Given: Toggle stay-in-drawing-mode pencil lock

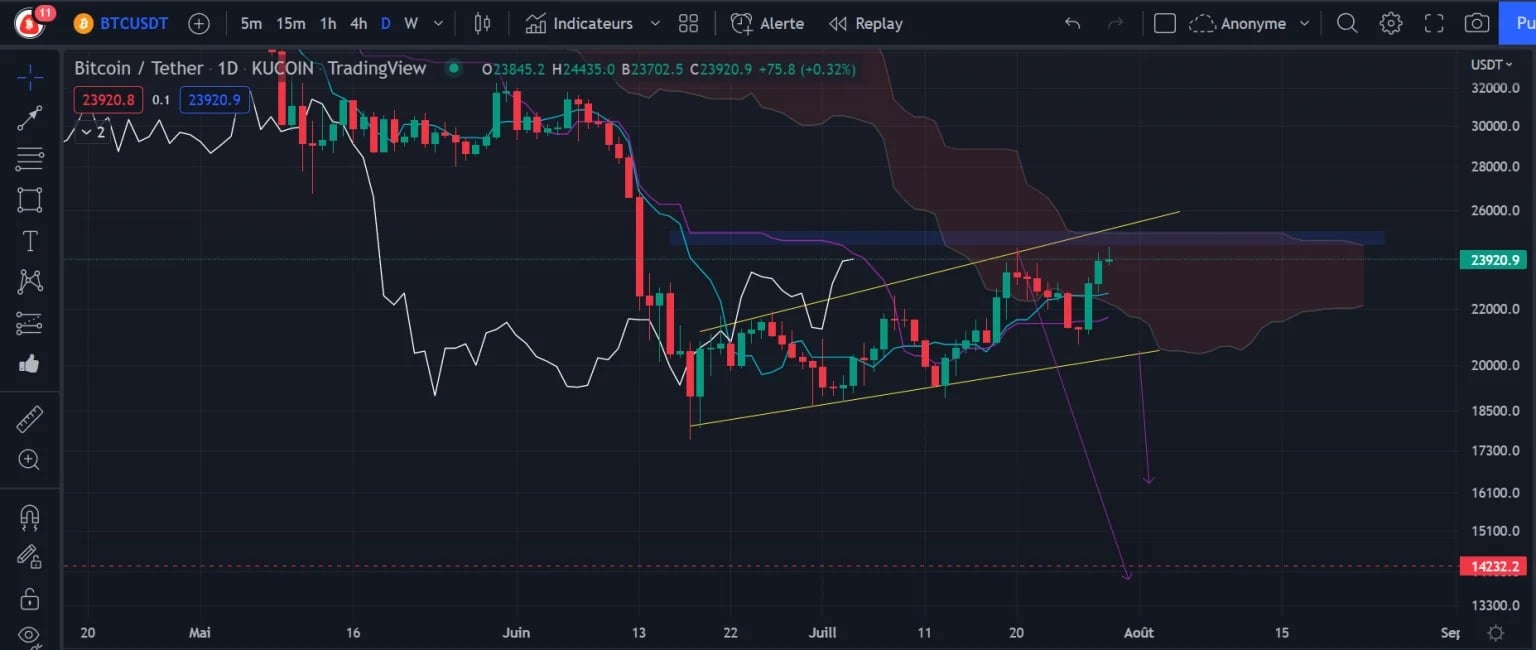Looking at the screenshot, I should coord(30,557).
